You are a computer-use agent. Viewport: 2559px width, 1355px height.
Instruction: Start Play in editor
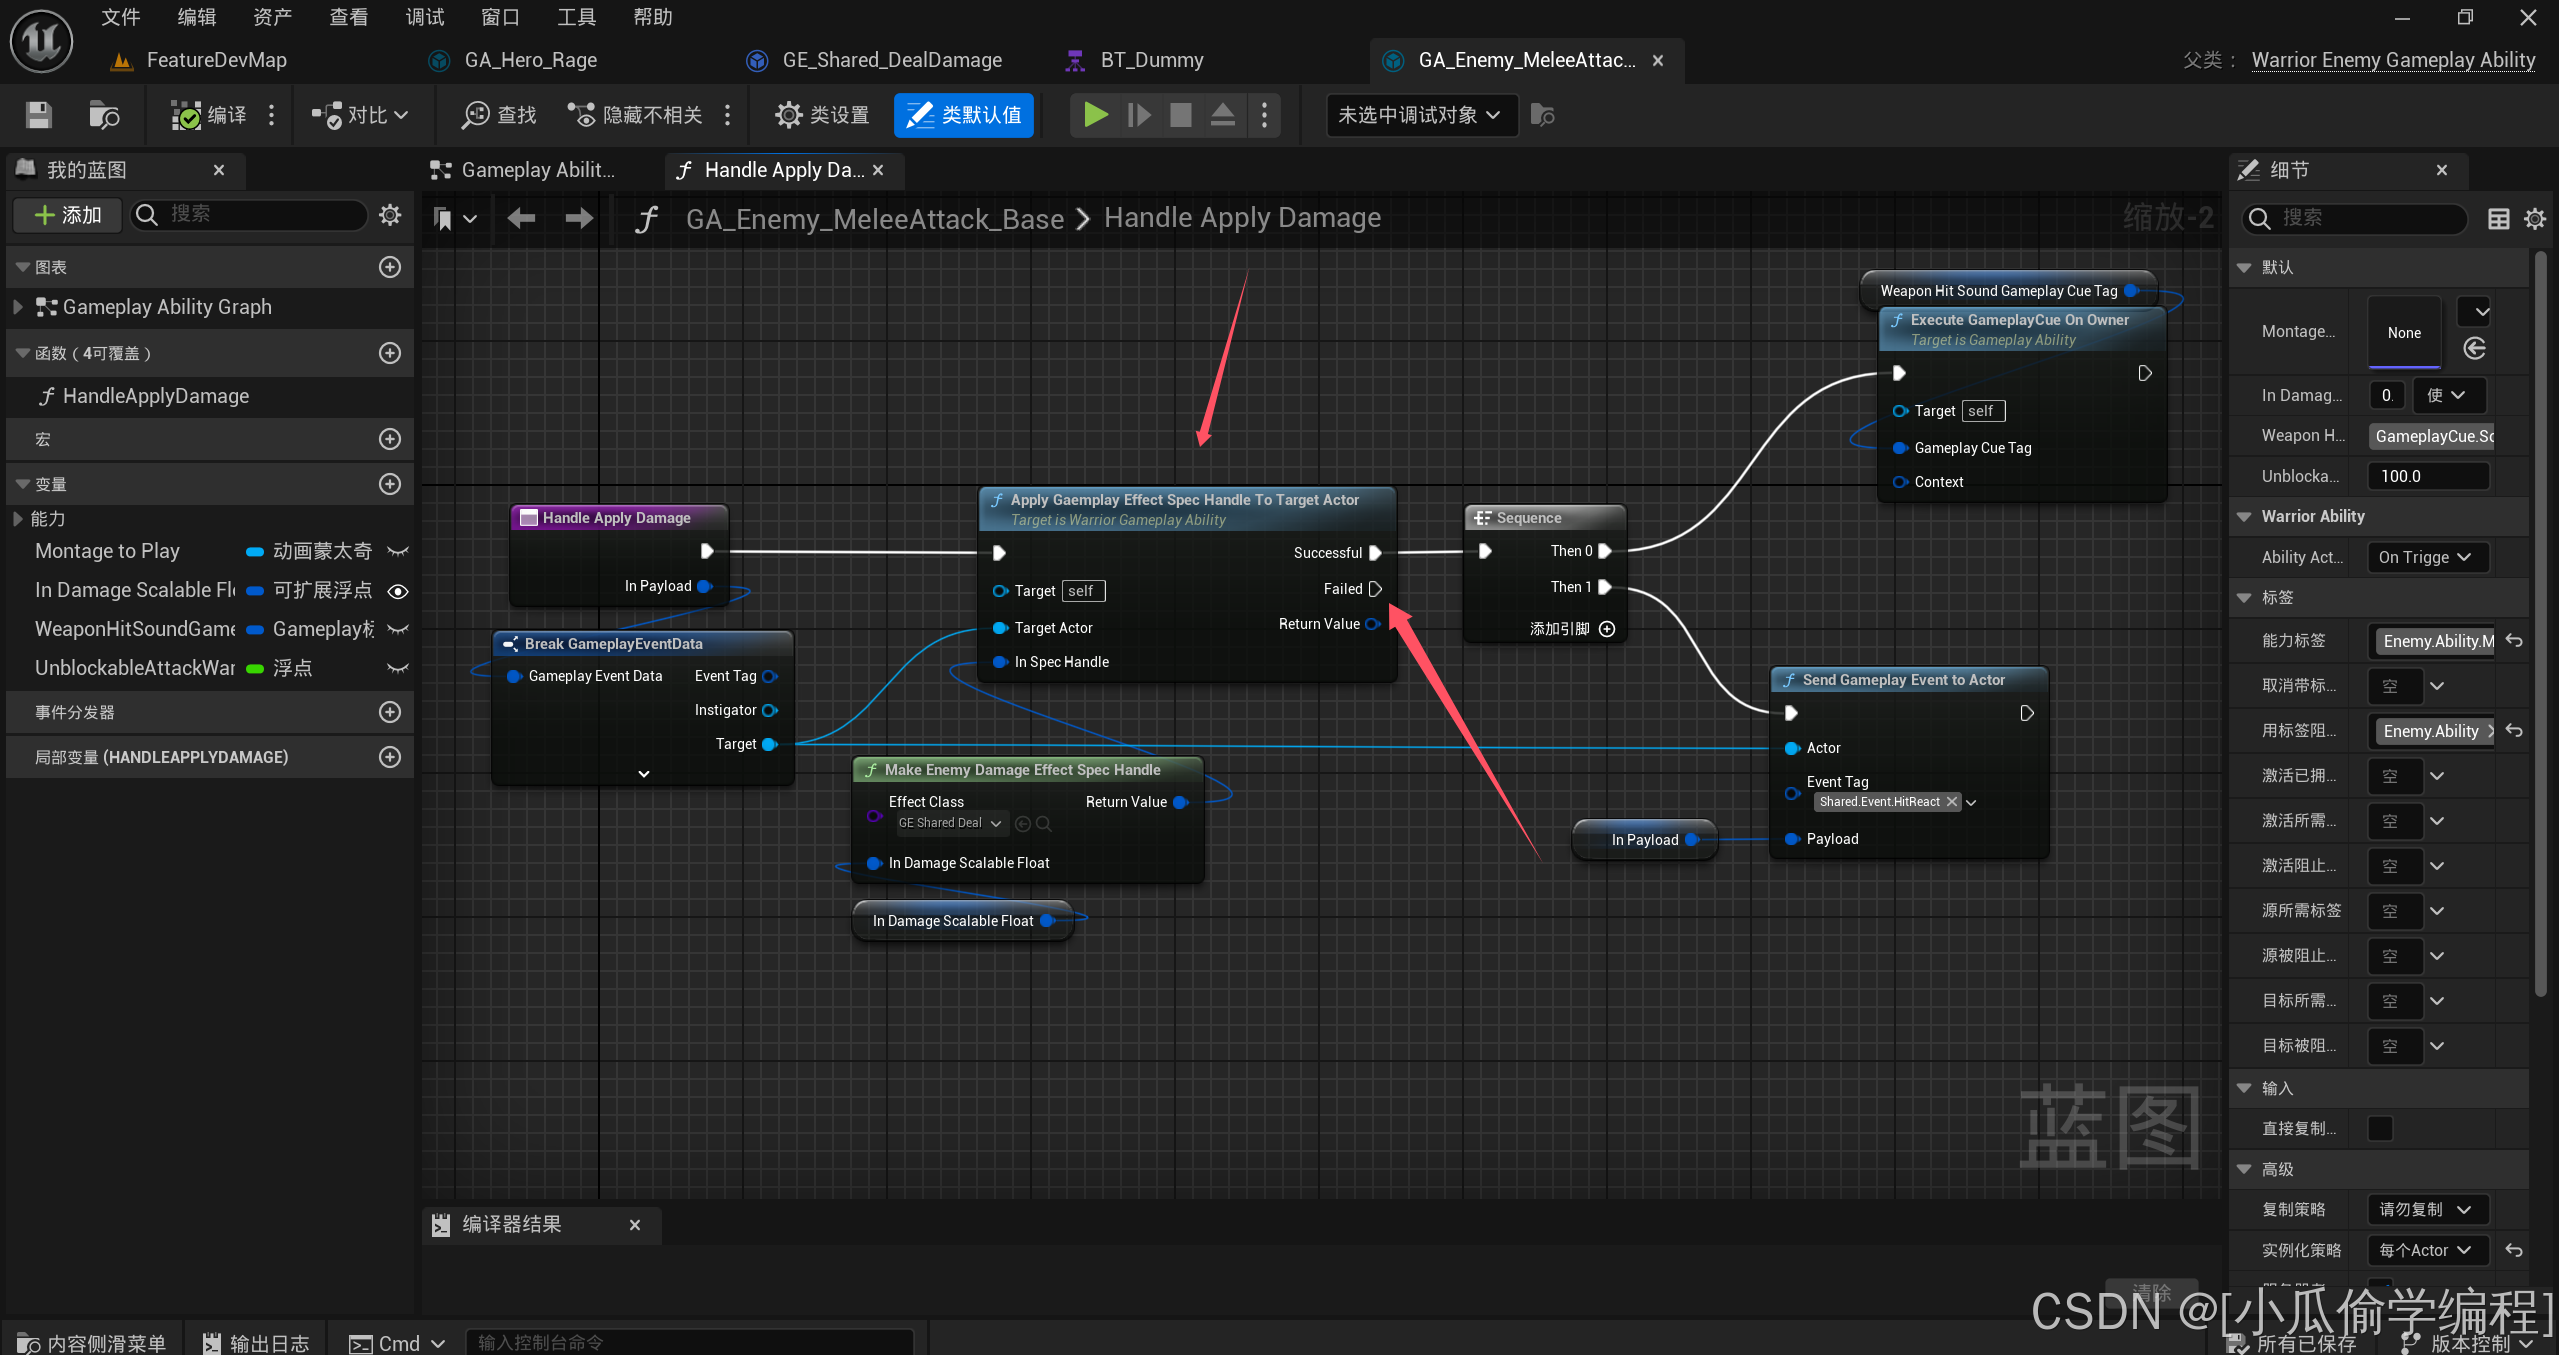[1095, 115]
